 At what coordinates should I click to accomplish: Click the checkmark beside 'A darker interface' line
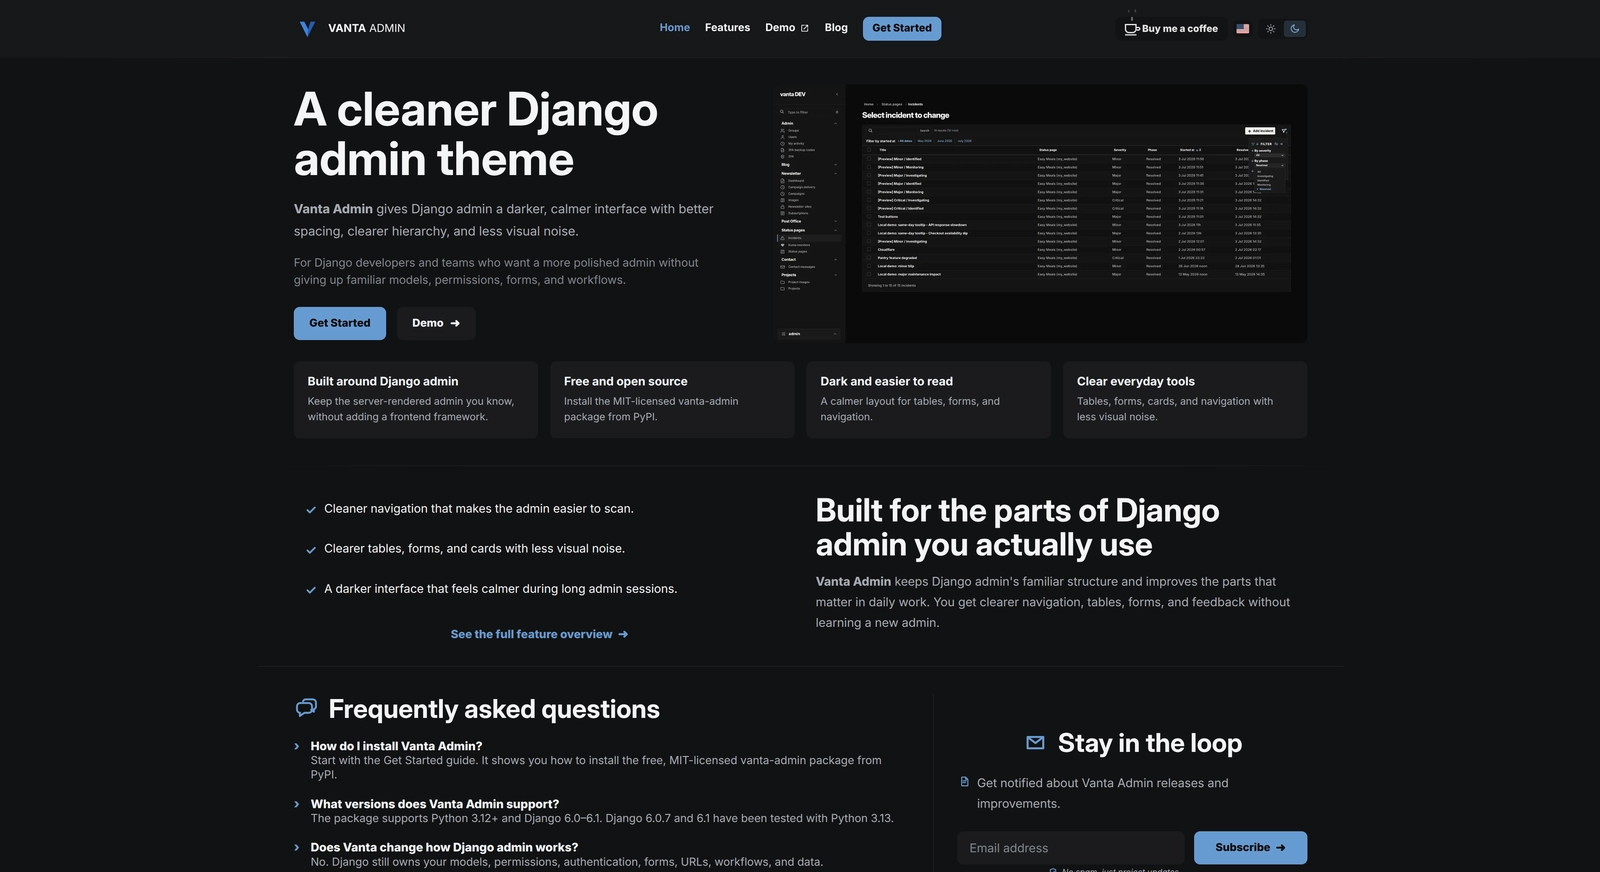pyautogui.click(x=311, y=590)
